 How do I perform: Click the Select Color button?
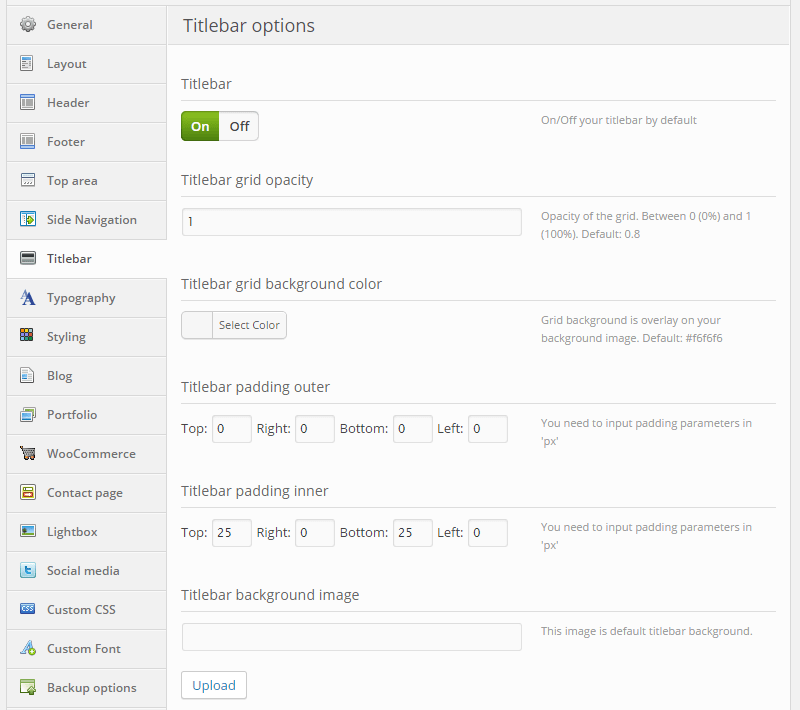(x=249, y=325)
